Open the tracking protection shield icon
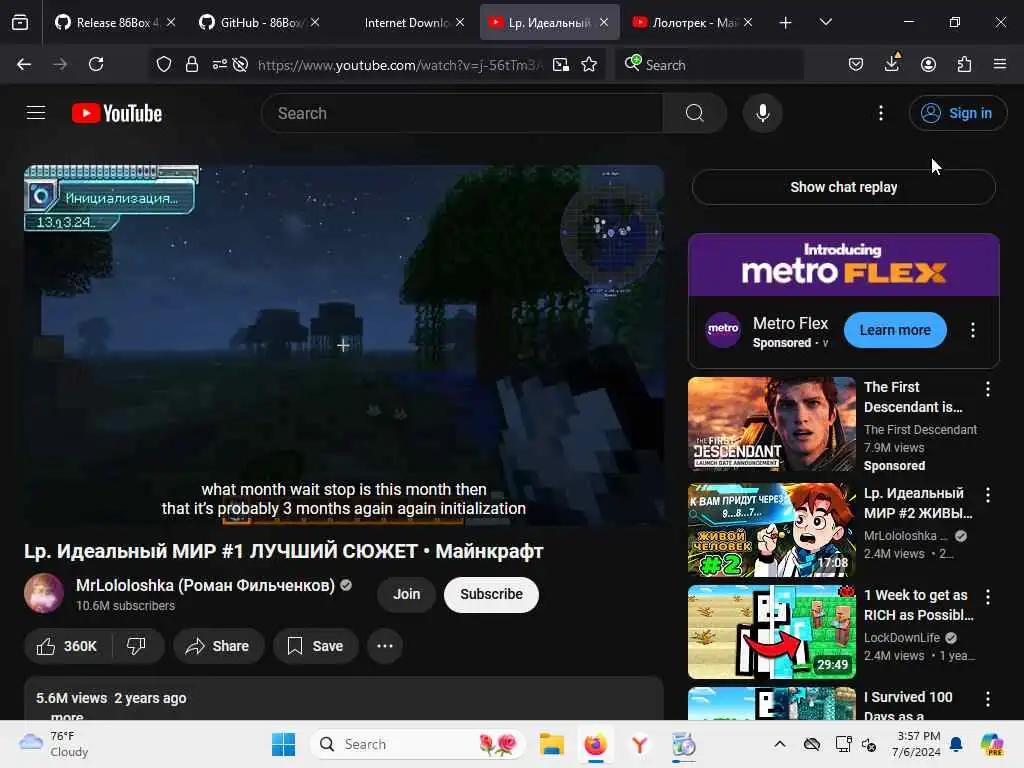 pyautogui.click(x=163, y=65)
